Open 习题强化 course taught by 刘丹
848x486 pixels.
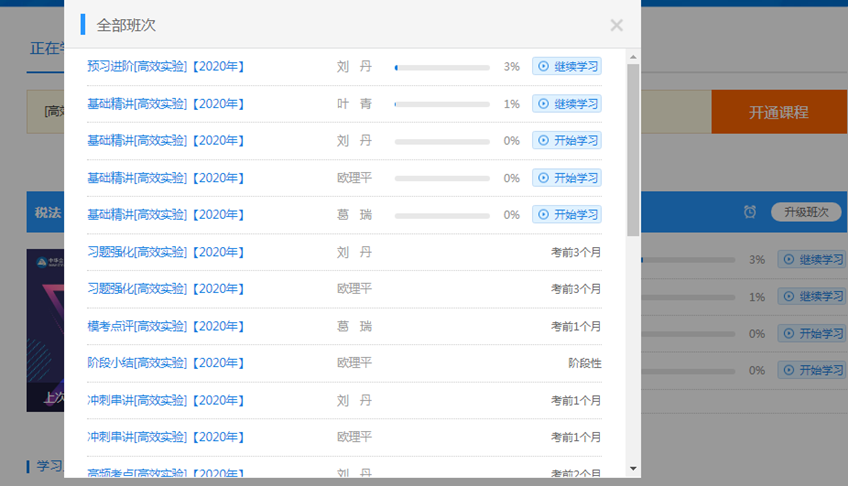166,252
